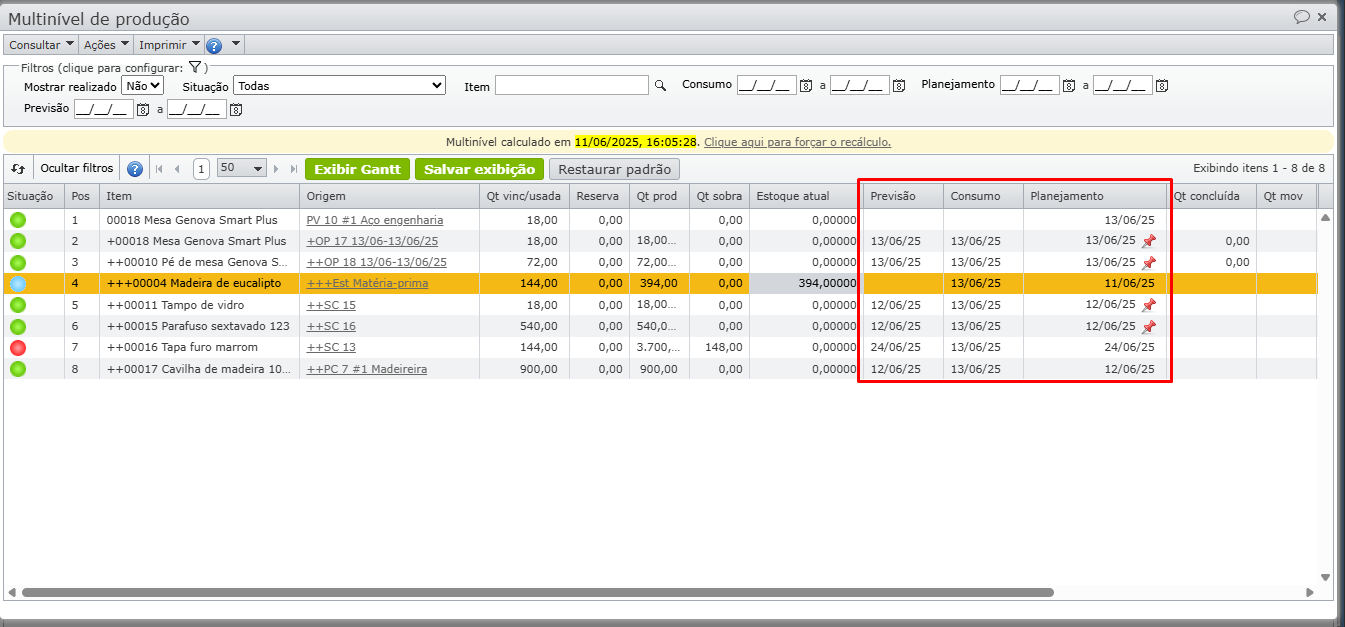Open the Mostrar realizado dropdown
1345x627 pixels.
[x=142, y=86]
